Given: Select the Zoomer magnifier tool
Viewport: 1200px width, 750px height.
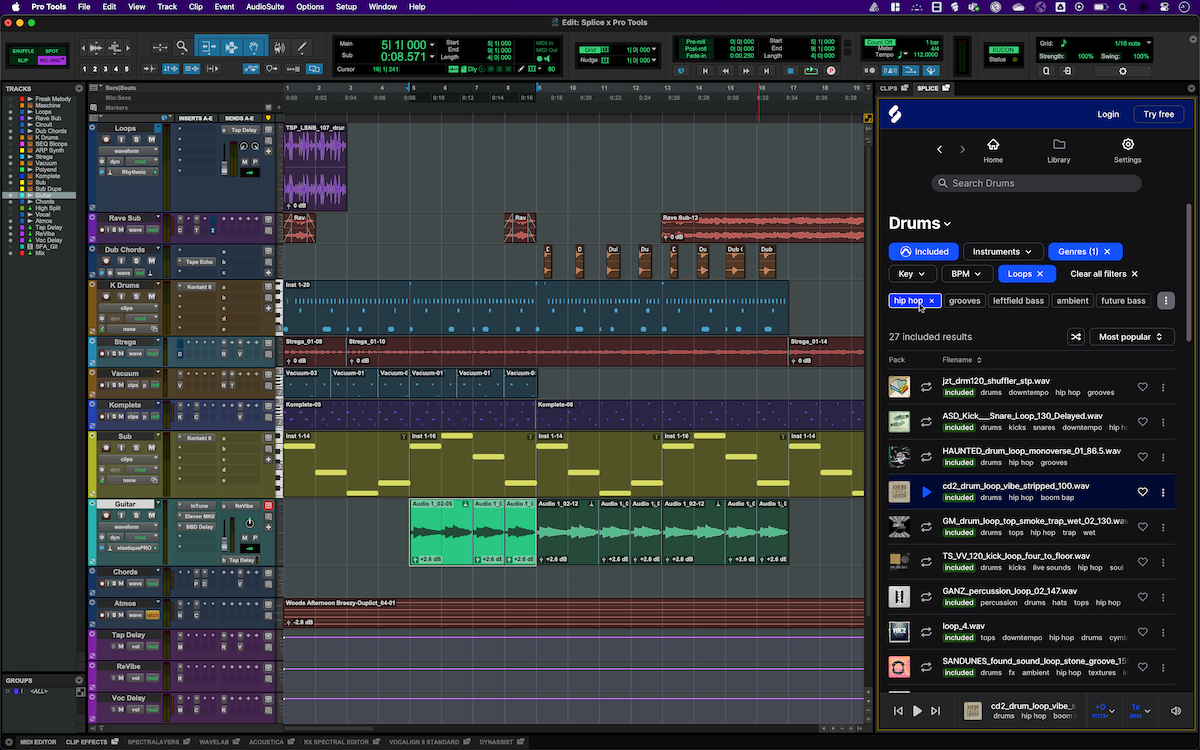Looking at the screenshot, I should (182, 47).
